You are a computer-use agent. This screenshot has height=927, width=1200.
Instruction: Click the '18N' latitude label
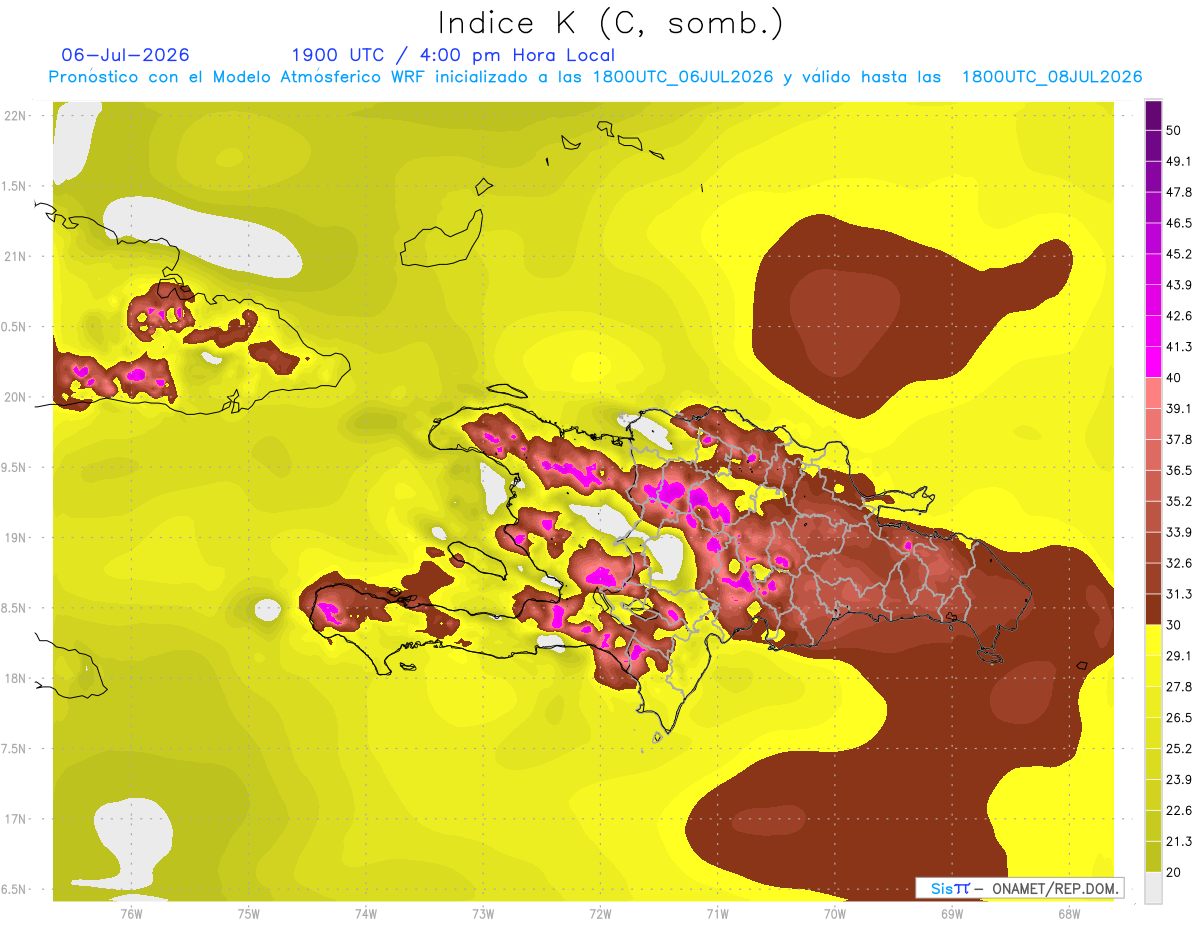14,679
